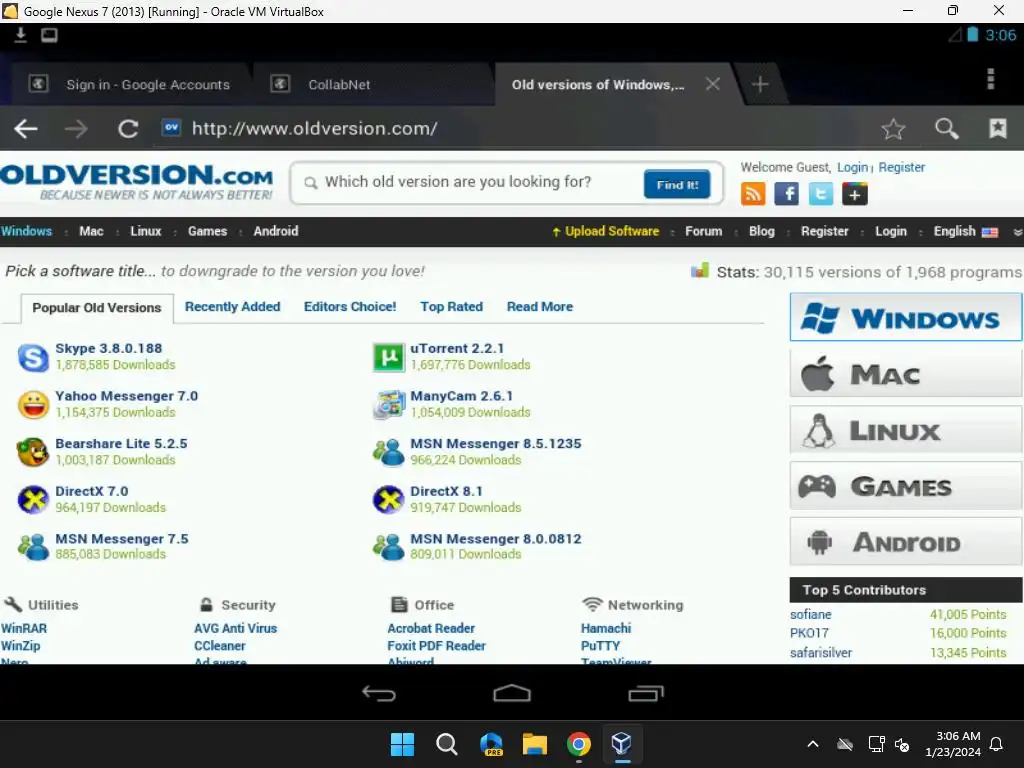
Task: Click the MSN Messenger 7.5 icon
Action: click(x=33, y=547)
